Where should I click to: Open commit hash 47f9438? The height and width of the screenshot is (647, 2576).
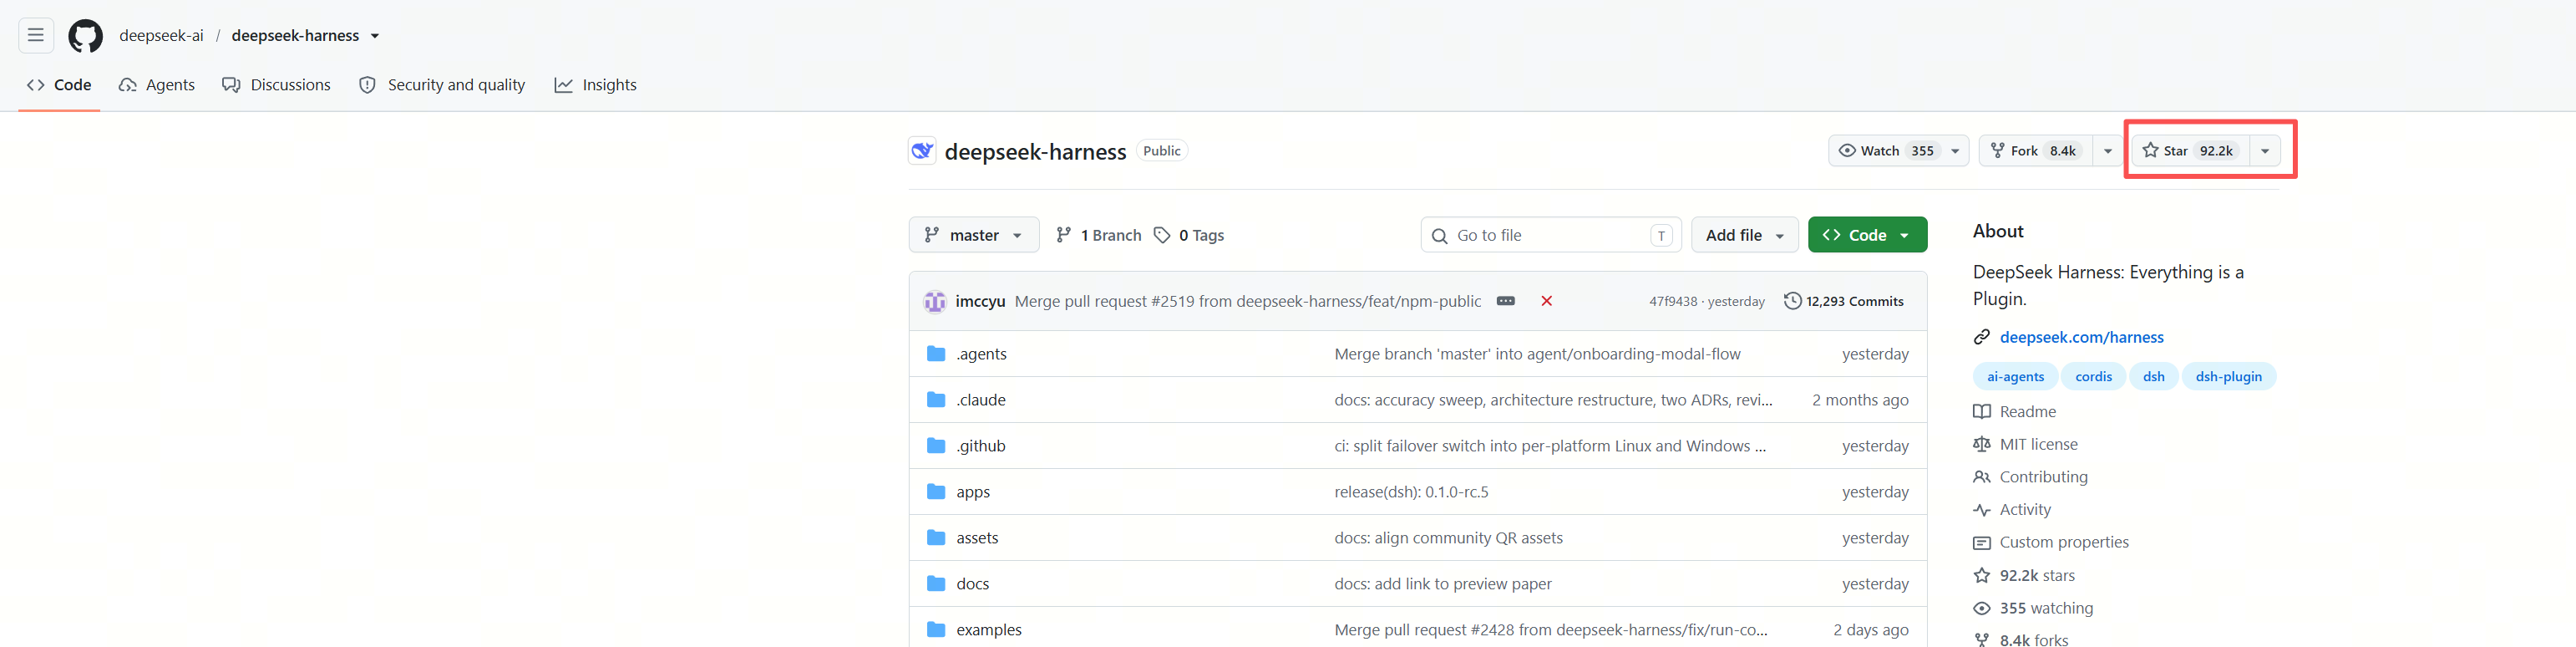point(1673,301)
